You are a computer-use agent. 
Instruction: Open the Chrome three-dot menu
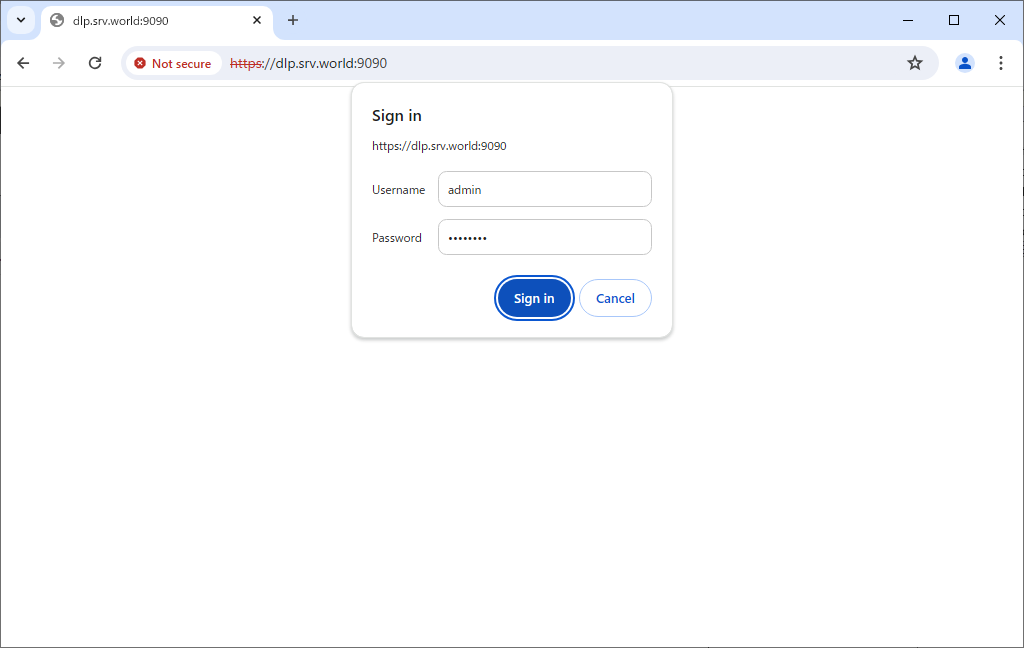(1000, 63)
